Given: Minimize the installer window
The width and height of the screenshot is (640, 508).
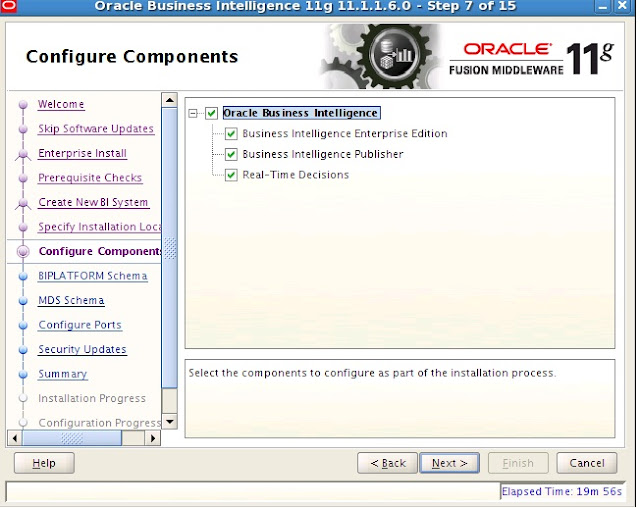Looking at the screenshot, I should [602, 6].
